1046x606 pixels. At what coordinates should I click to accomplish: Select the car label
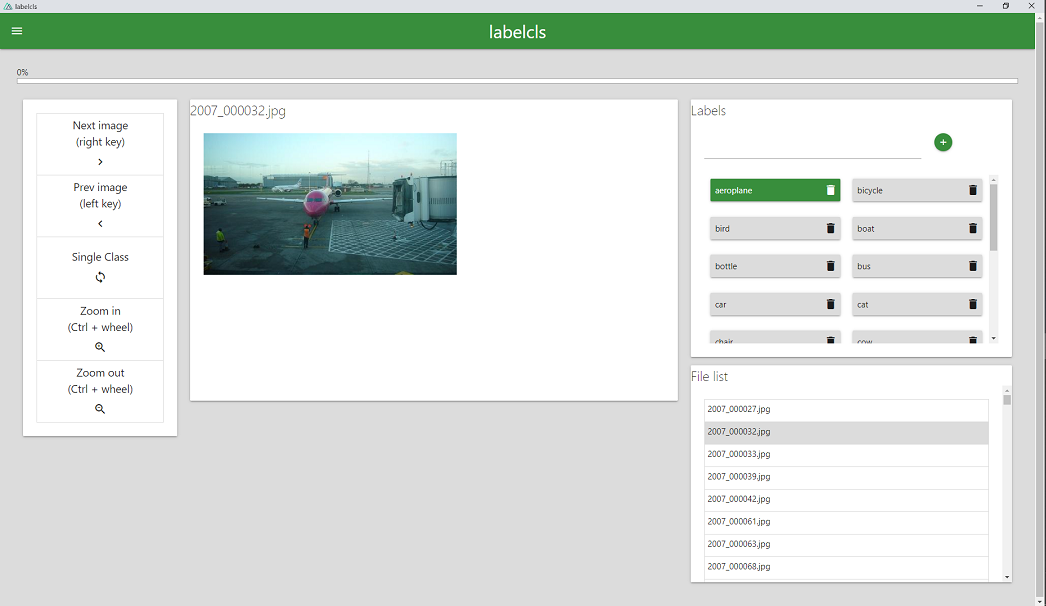click(x=765, y=304)
